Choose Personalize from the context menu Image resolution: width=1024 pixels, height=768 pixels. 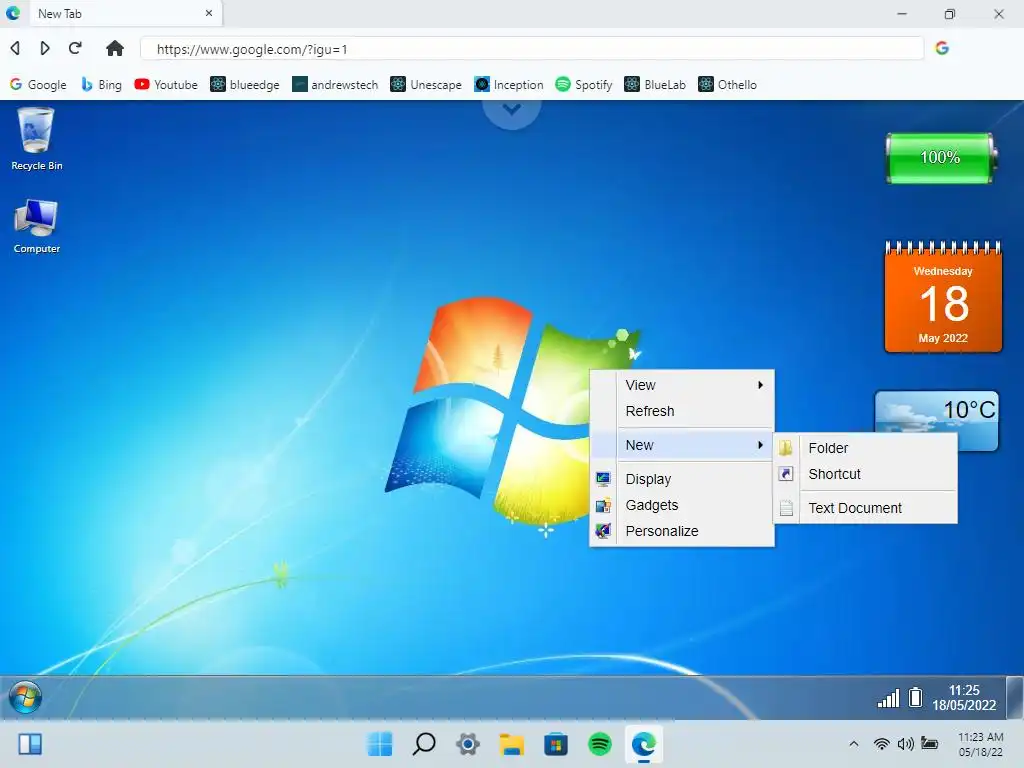click(x=682, y=532)
